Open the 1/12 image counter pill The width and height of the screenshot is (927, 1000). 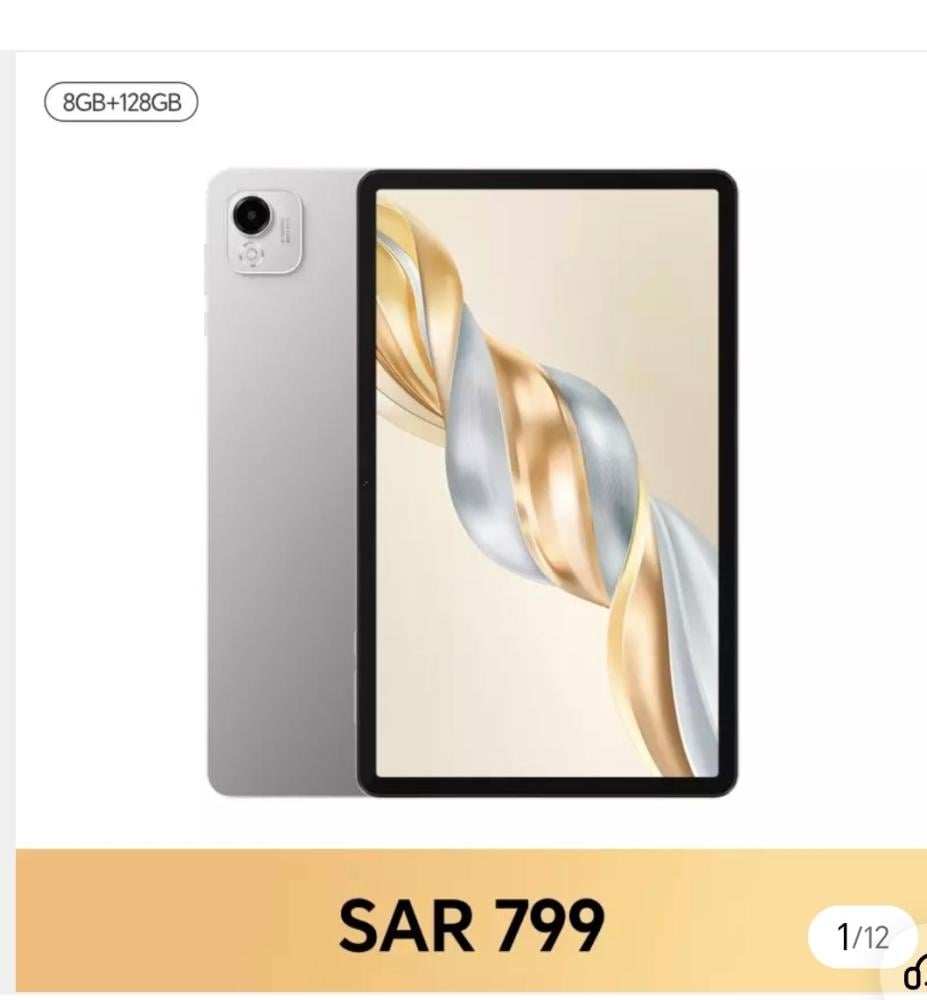862,937
